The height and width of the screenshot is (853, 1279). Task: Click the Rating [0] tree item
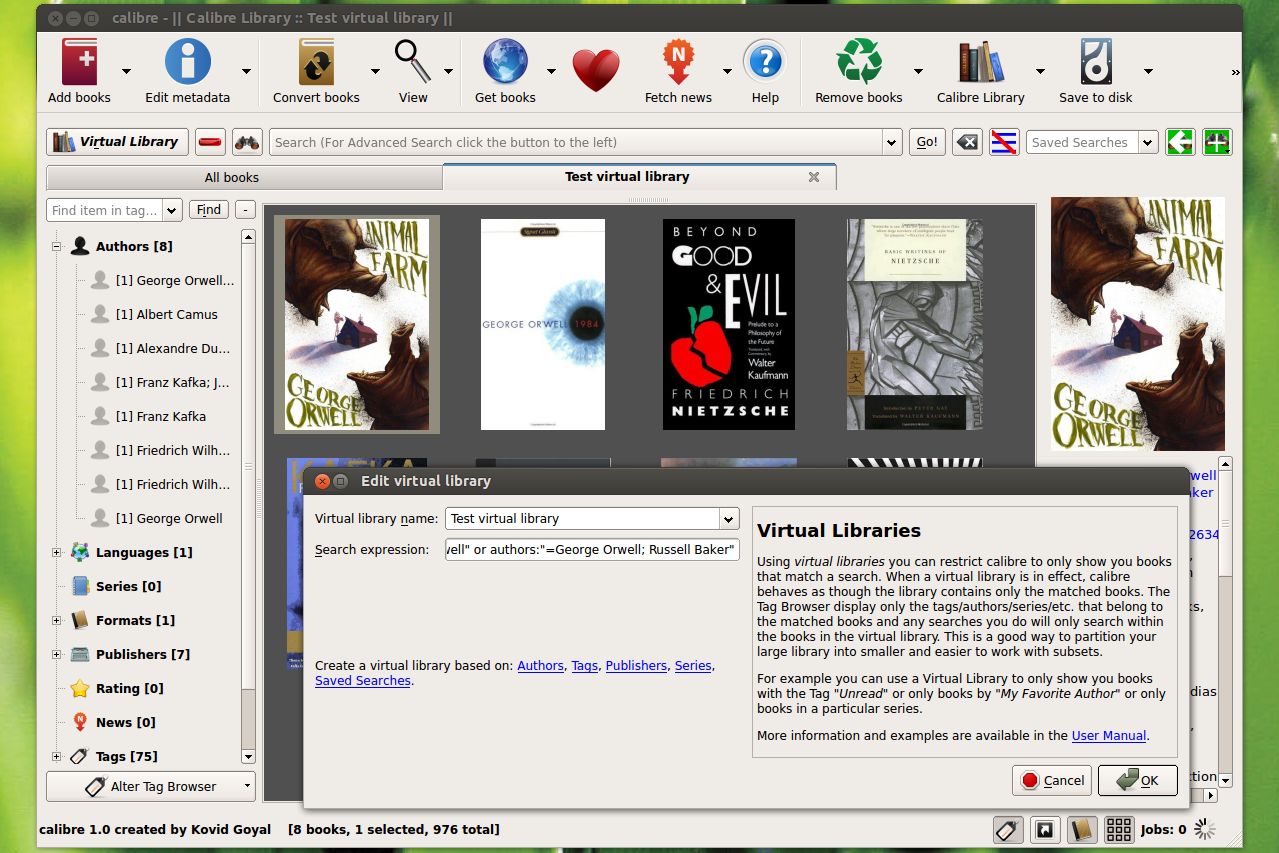click(x=129, y=688)
